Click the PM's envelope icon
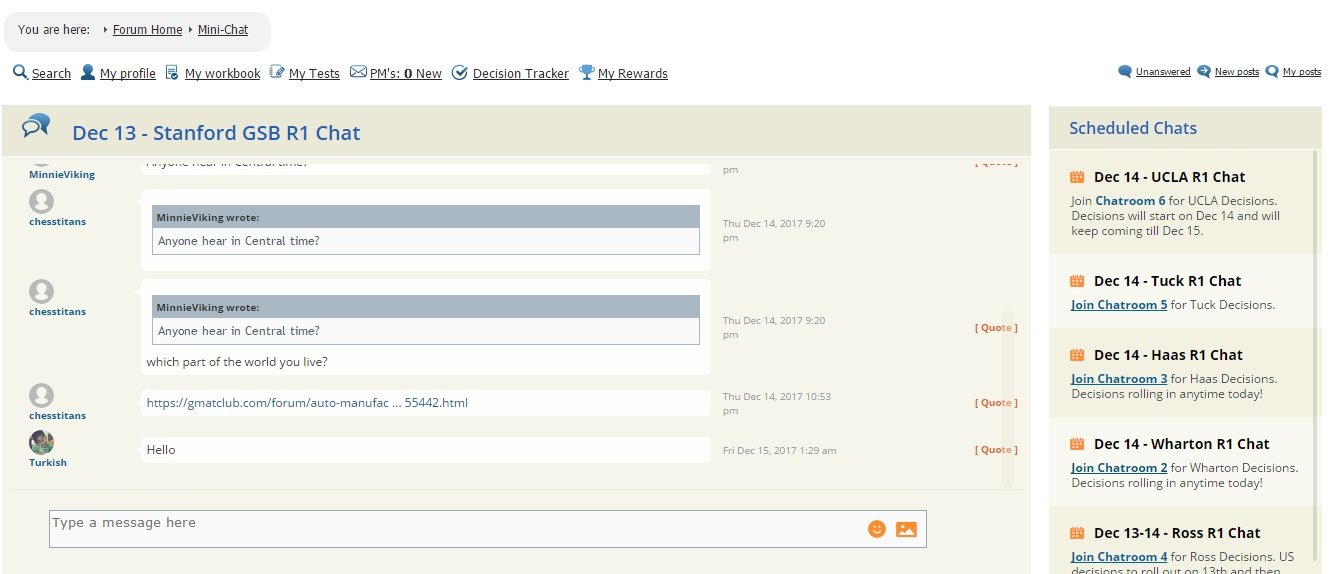Viewport: 1331px width, 574px height. [x=358, y=73]
